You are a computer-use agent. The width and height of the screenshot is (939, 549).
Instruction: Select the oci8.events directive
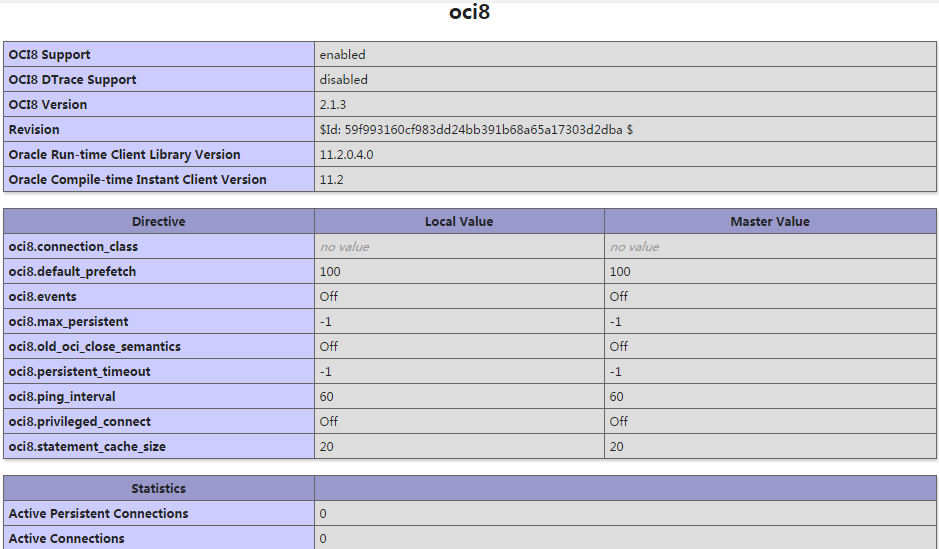coord(43,297)
